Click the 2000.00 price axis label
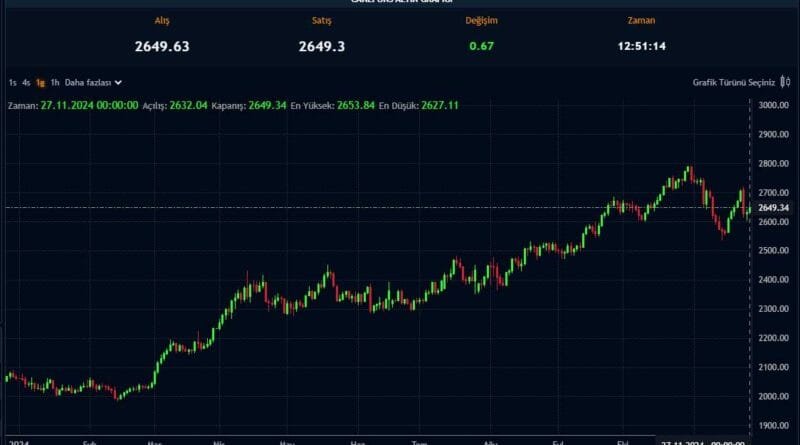800x445 pixels. coord(773,396)
